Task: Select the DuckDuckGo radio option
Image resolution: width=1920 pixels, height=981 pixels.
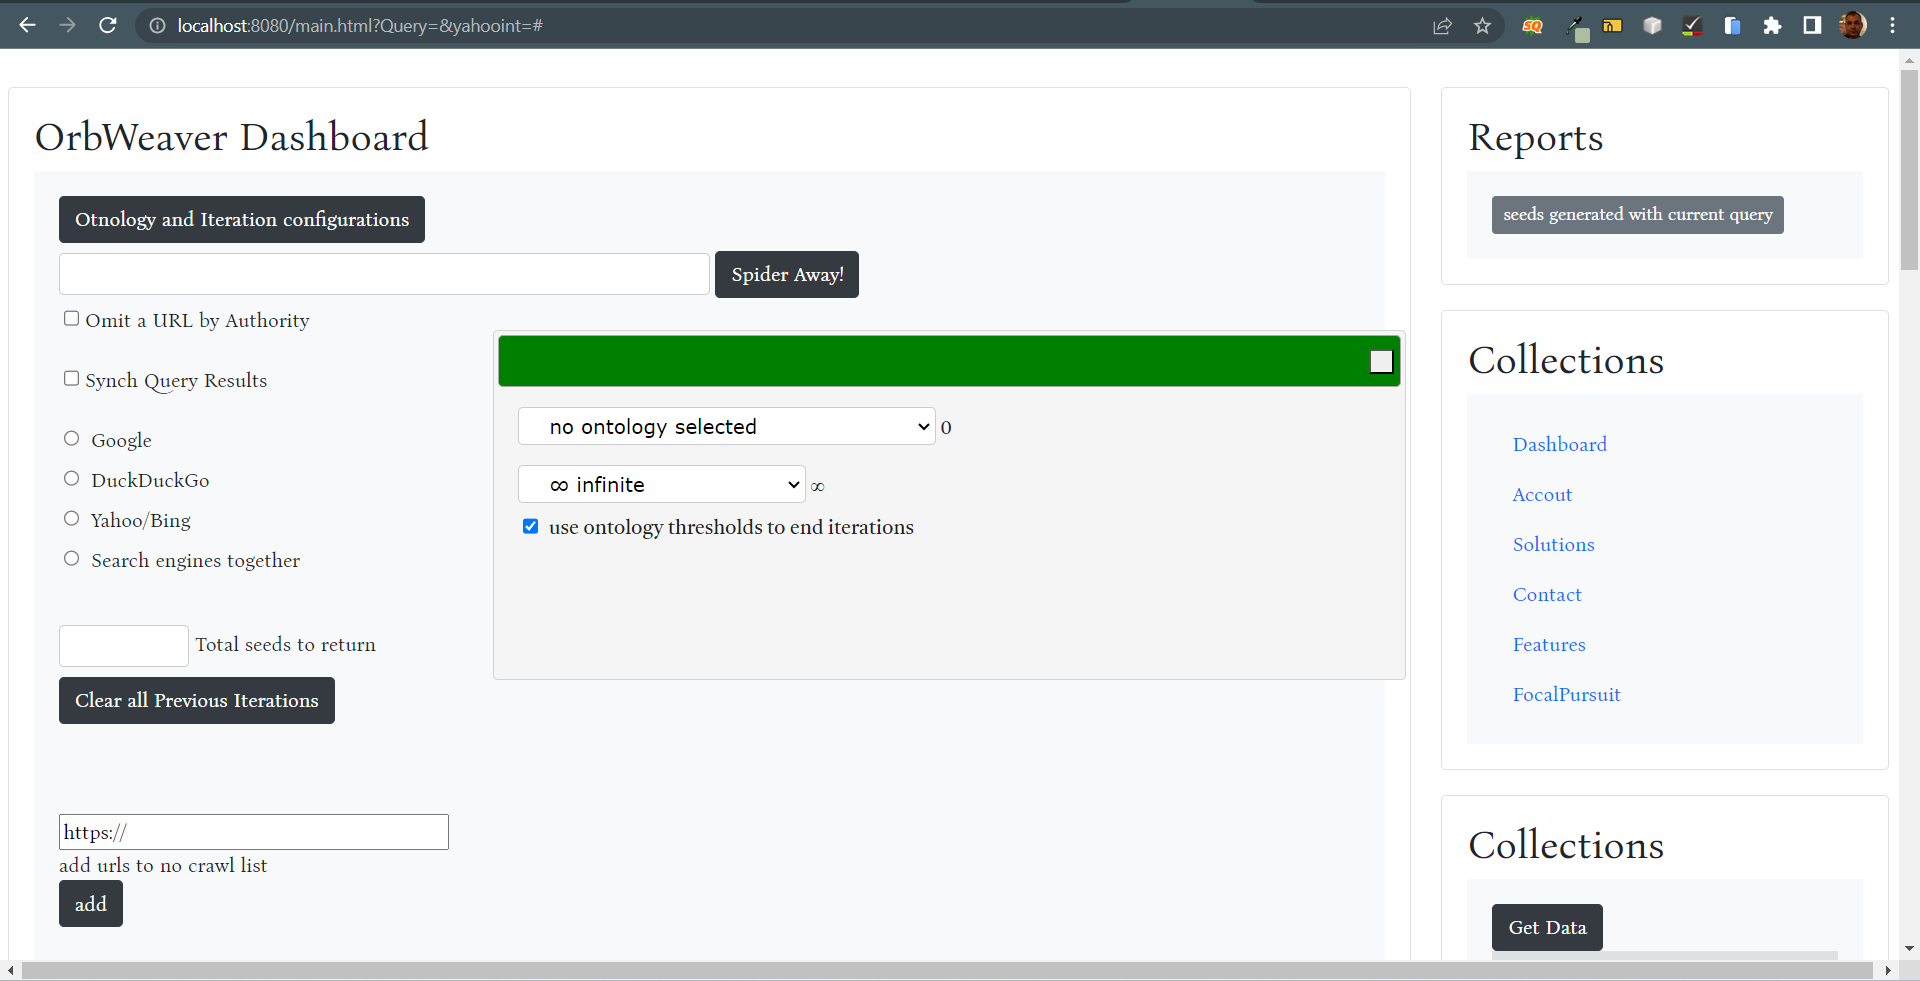Action: click(72, 479)
